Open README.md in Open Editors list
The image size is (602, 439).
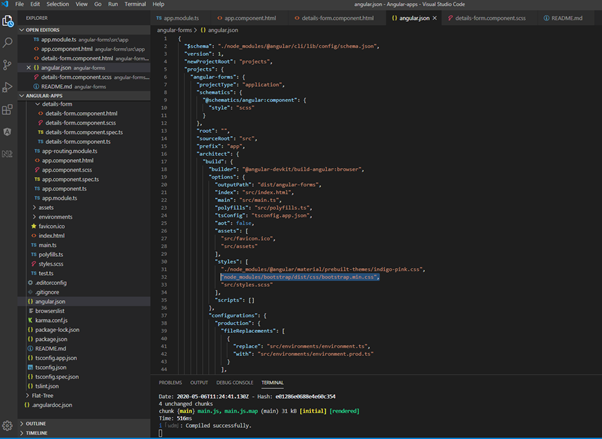click(84, 86)
